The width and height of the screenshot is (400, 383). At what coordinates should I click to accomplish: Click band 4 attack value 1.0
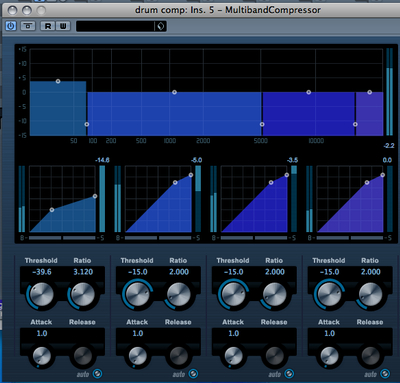[329, 333]
